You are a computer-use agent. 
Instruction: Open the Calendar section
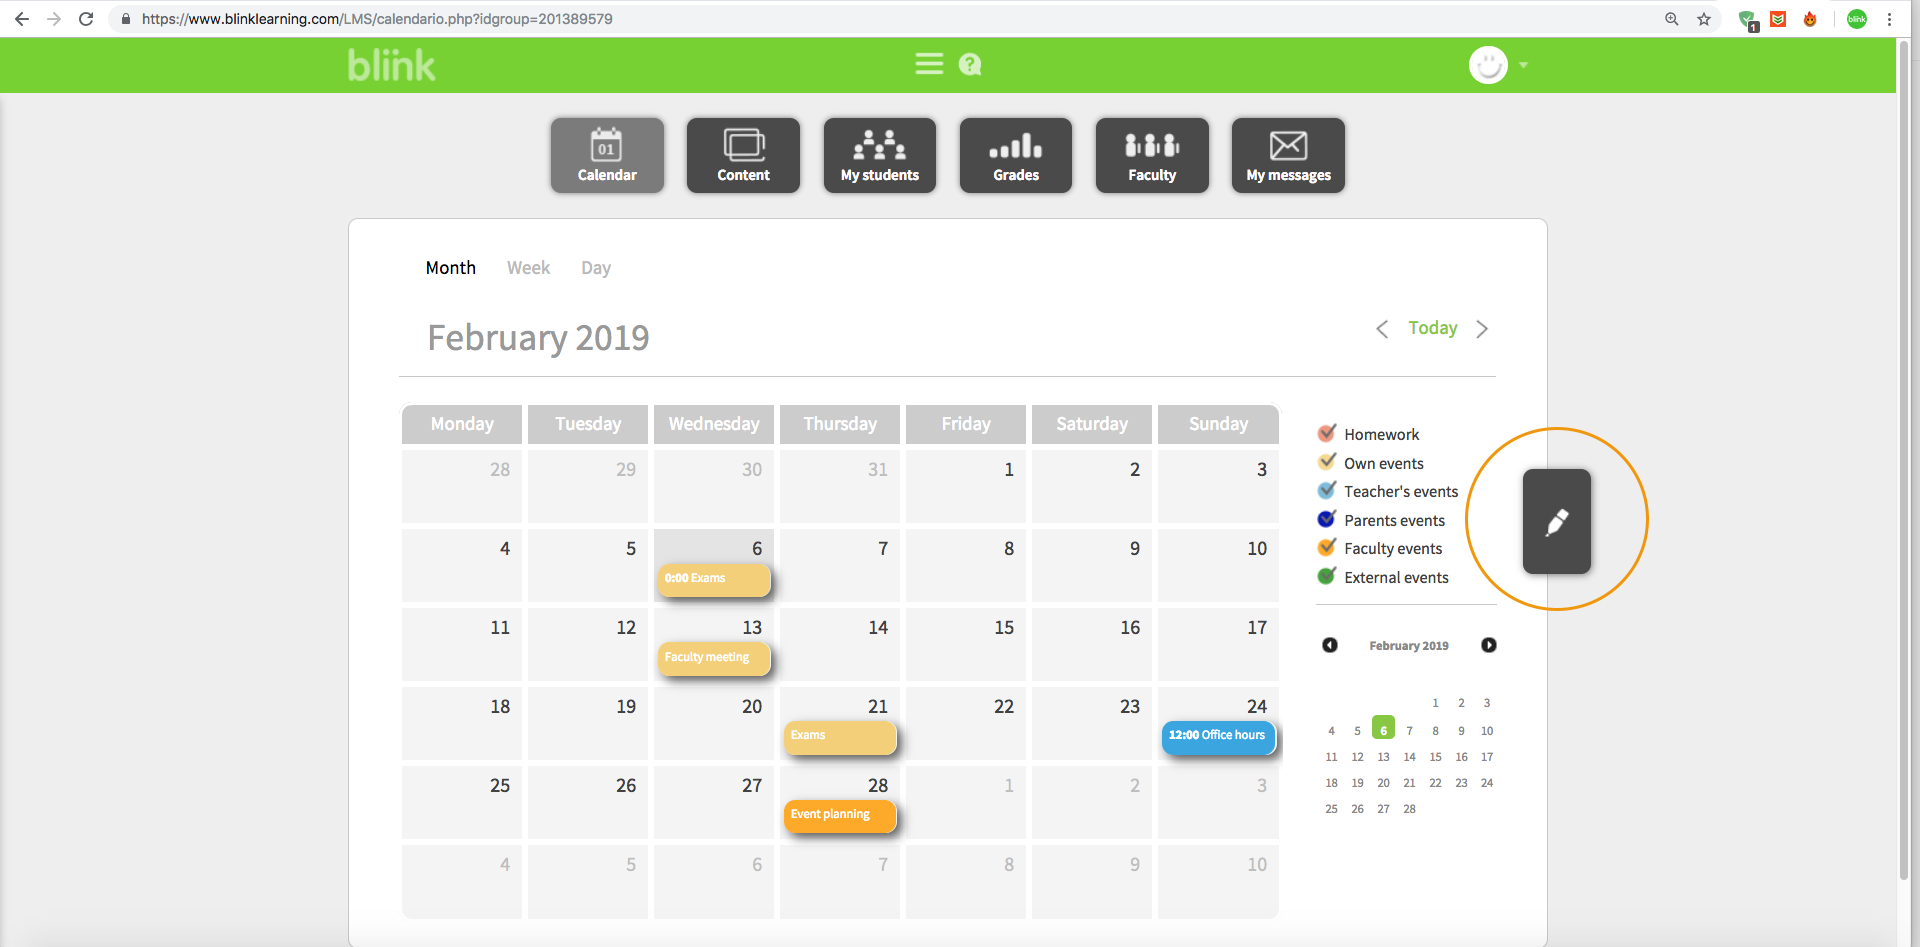[607, 155]
